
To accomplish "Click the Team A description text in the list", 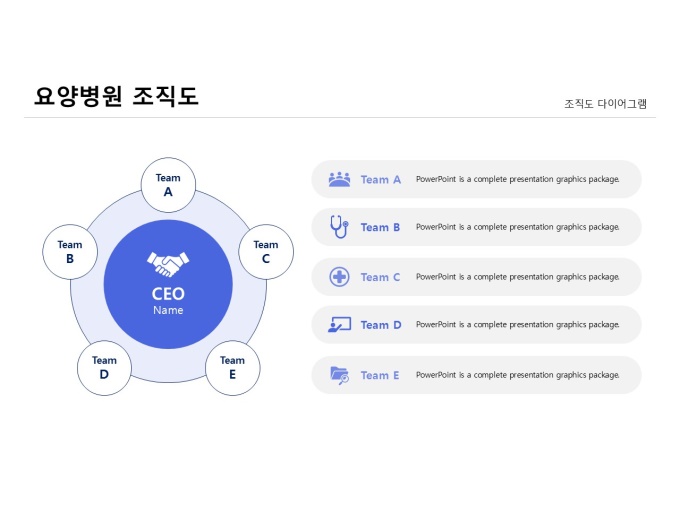I will coord(517,180).
